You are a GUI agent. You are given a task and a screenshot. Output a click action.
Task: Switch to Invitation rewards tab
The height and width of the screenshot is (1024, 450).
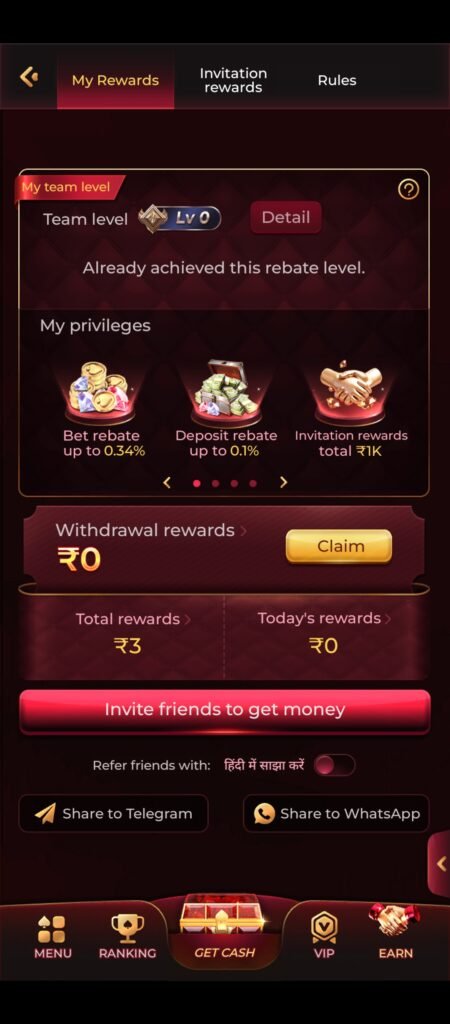click(x=233, y=80)
